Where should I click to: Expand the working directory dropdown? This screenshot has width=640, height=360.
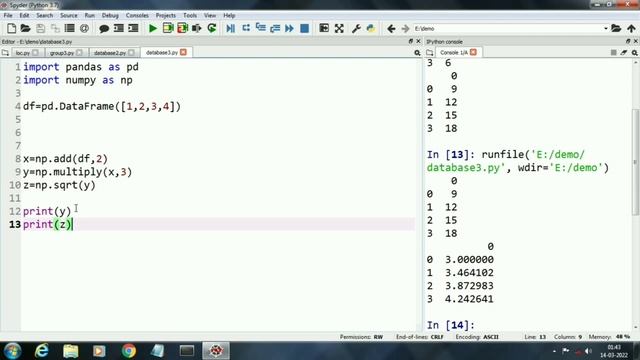click(606, 29)
